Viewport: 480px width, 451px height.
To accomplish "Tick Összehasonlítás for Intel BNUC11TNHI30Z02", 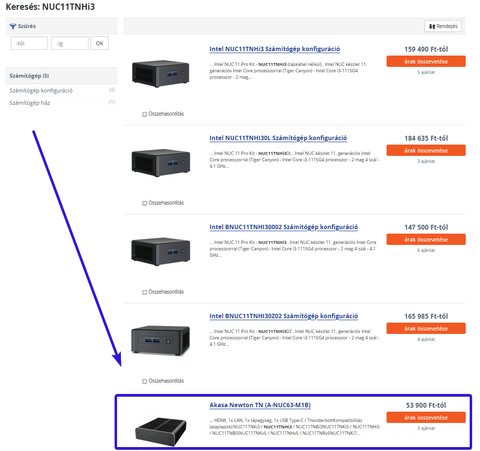I will click(x=145, y=381).
